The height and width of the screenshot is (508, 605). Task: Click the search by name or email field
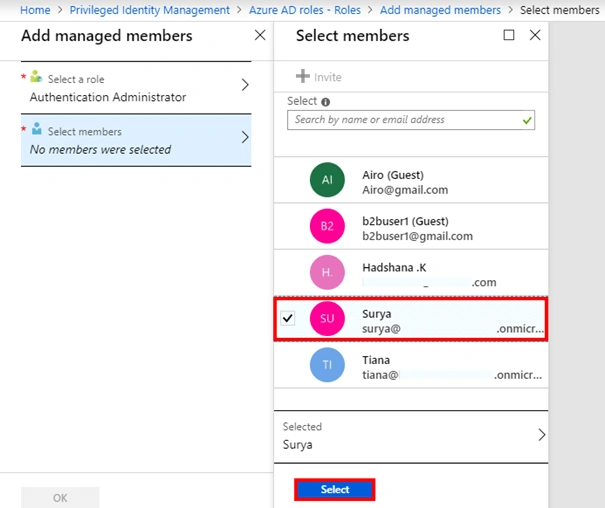(x=411, y=120)
